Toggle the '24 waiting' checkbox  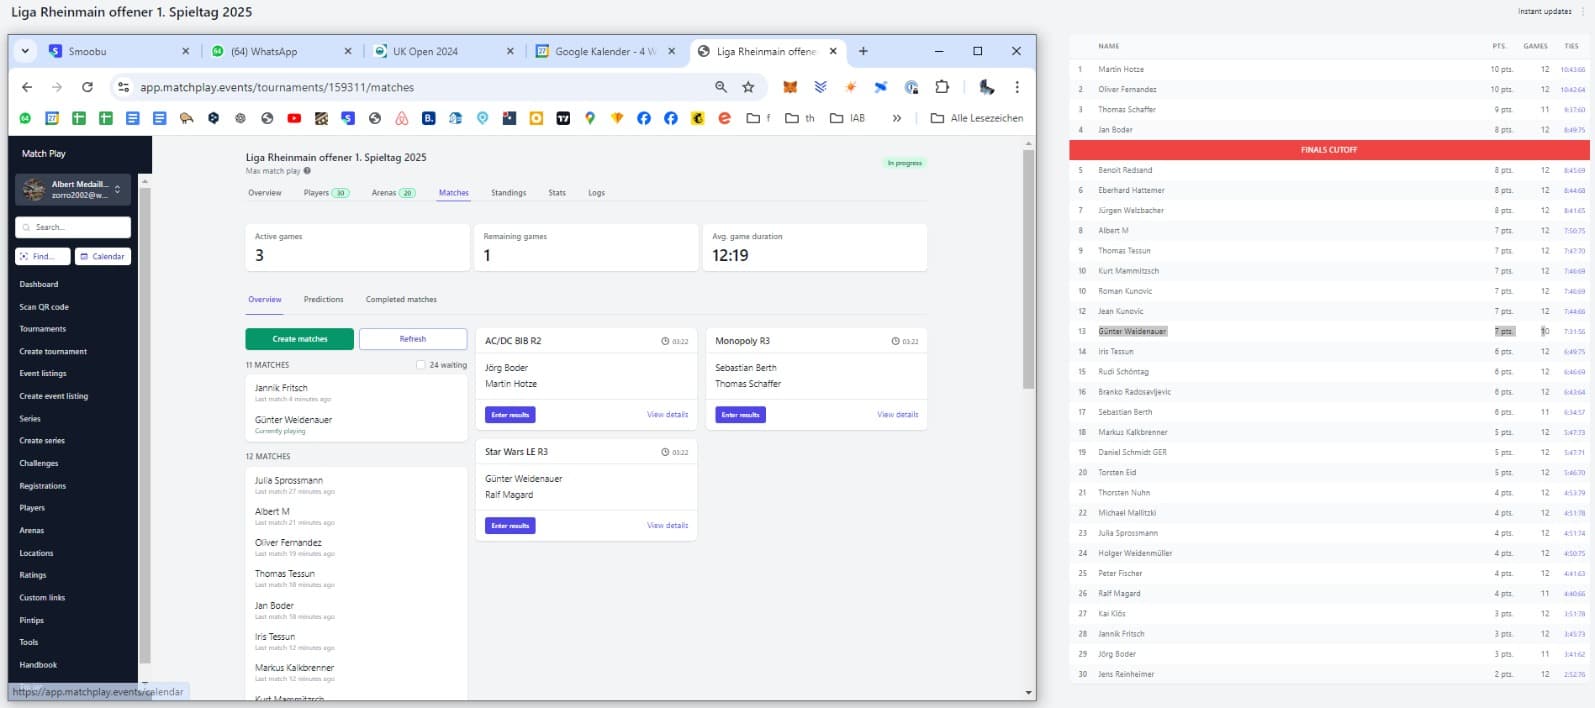[421, 365]
